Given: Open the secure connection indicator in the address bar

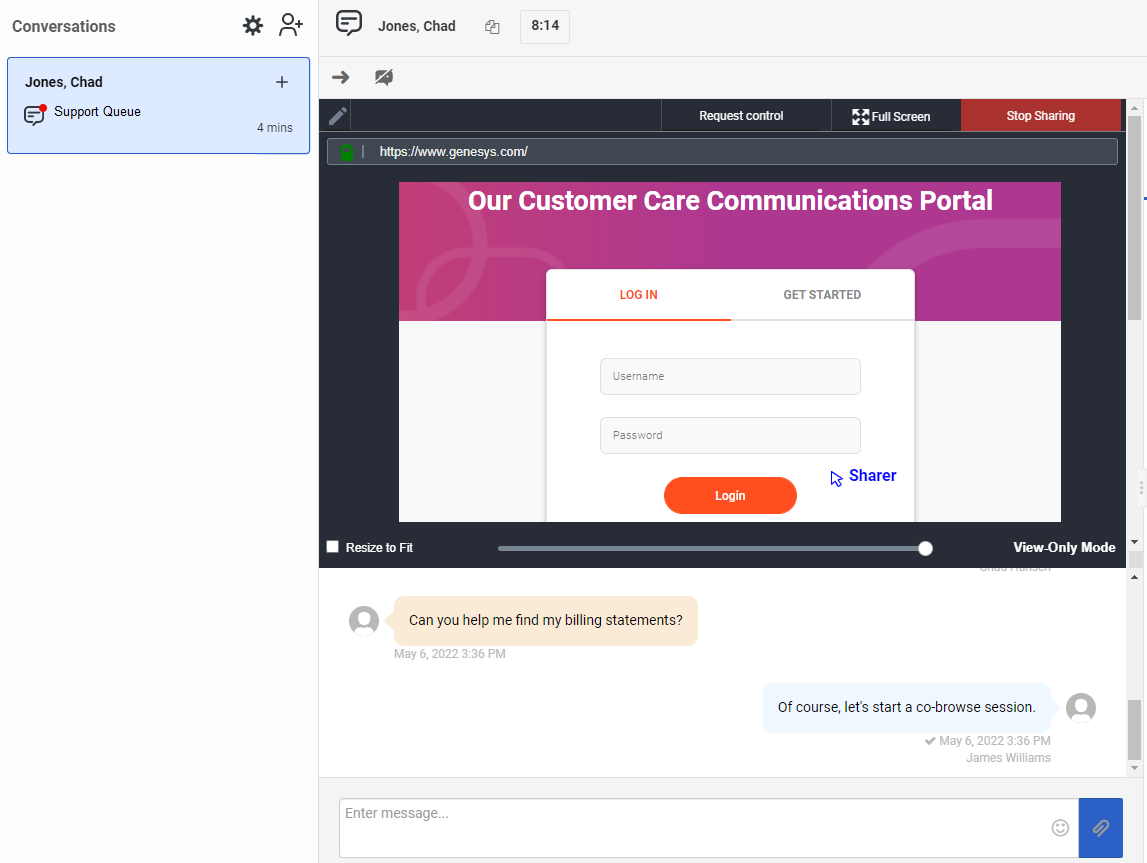Looking at the screenshot, I should pyautogui.click(x=347, y=151).
